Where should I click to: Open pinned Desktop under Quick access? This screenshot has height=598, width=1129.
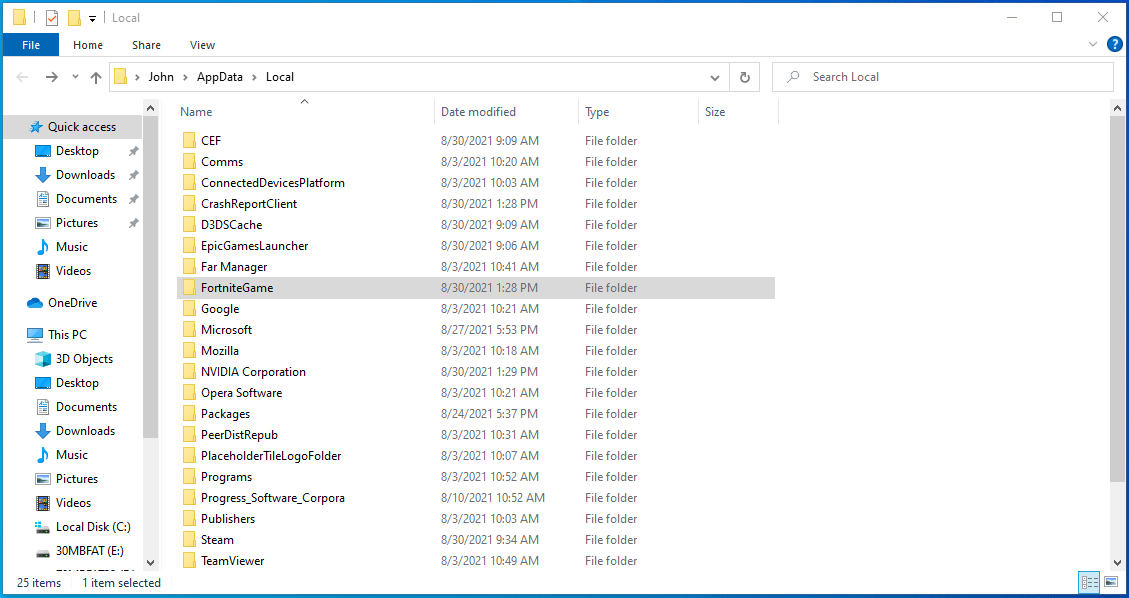click(x=77, y=150)
